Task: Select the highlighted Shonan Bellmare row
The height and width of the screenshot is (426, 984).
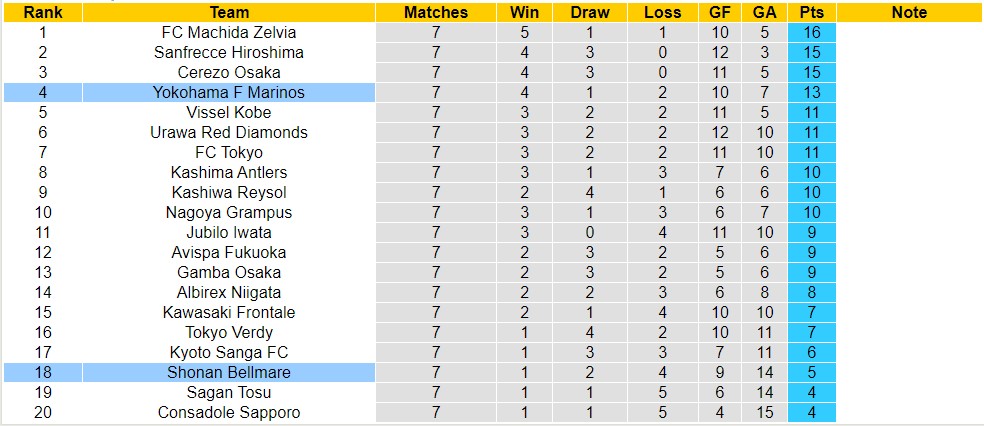Action: pos(229,372)
